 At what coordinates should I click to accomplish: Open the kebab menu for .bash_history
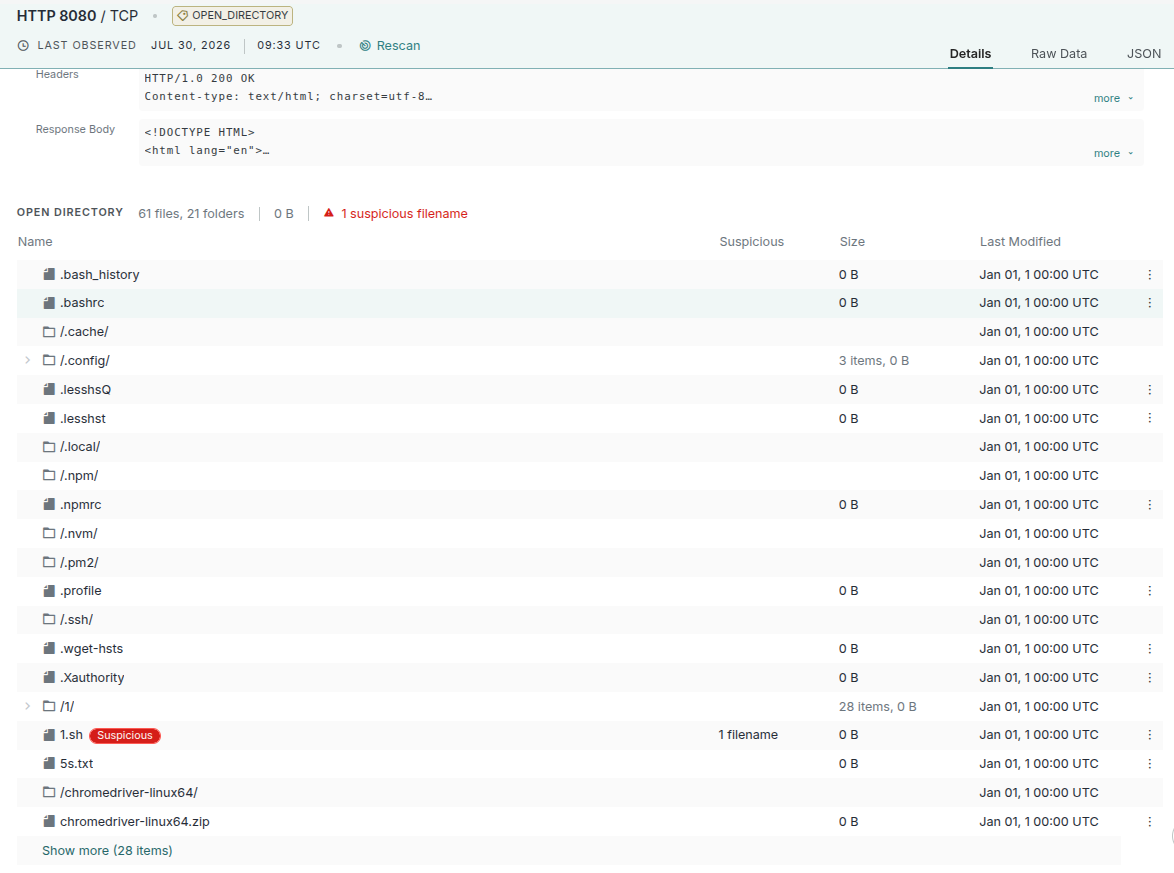pos(1149,275)
